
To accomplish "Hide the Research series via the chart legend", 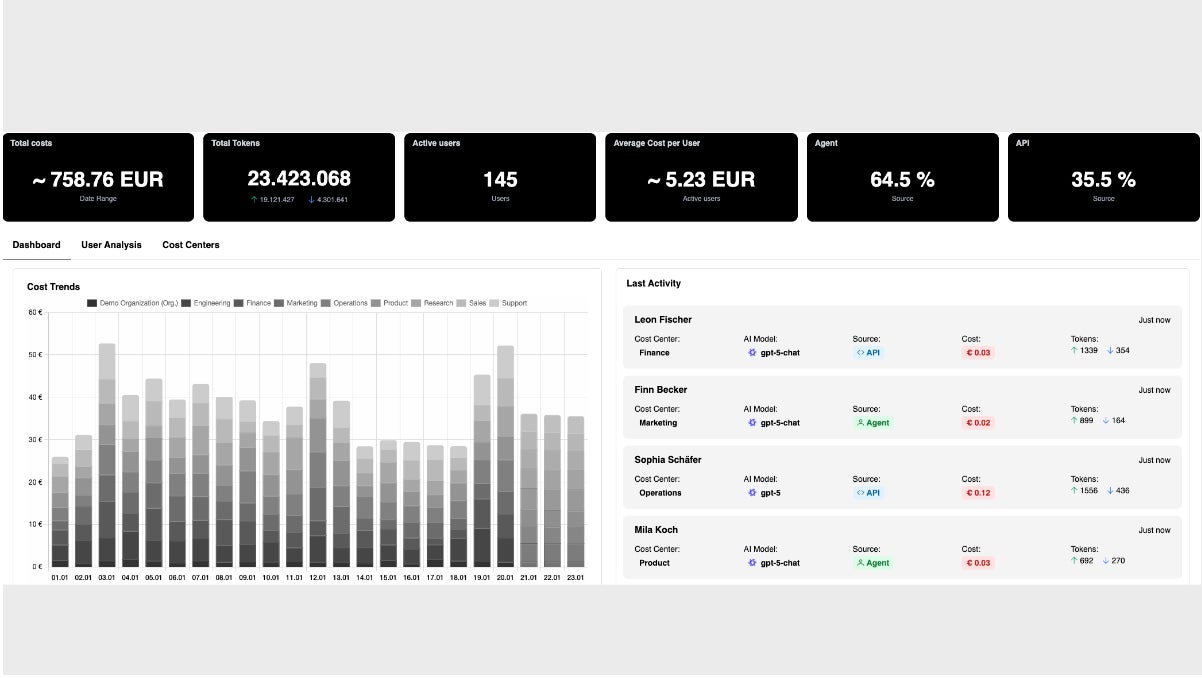I will click(432, 303).
